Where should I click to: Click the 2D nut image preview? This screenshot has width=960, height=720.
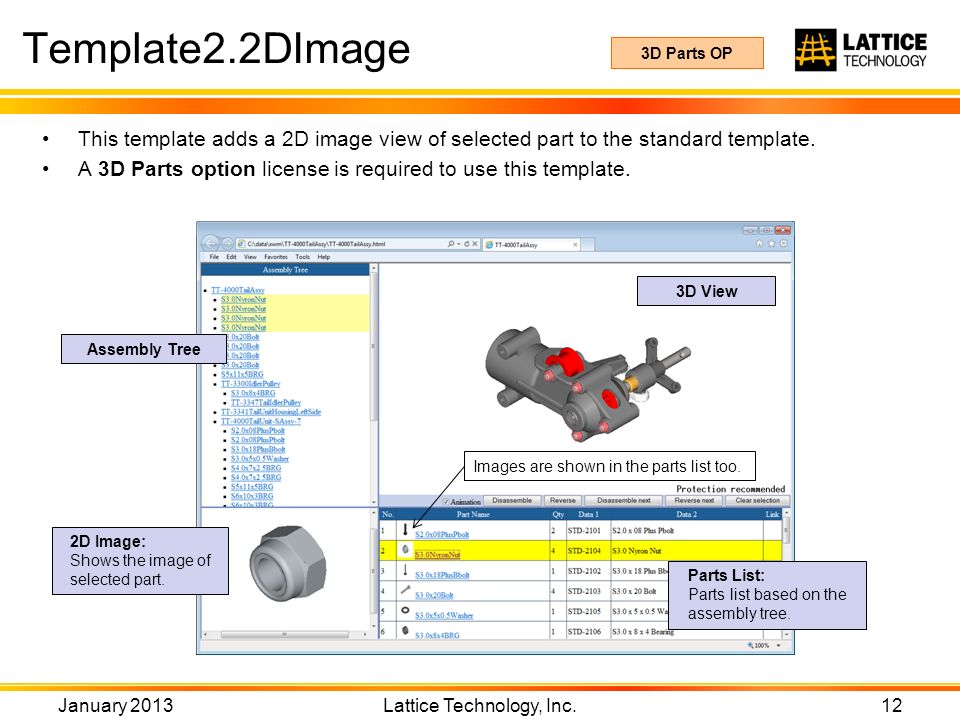[288, 563]
